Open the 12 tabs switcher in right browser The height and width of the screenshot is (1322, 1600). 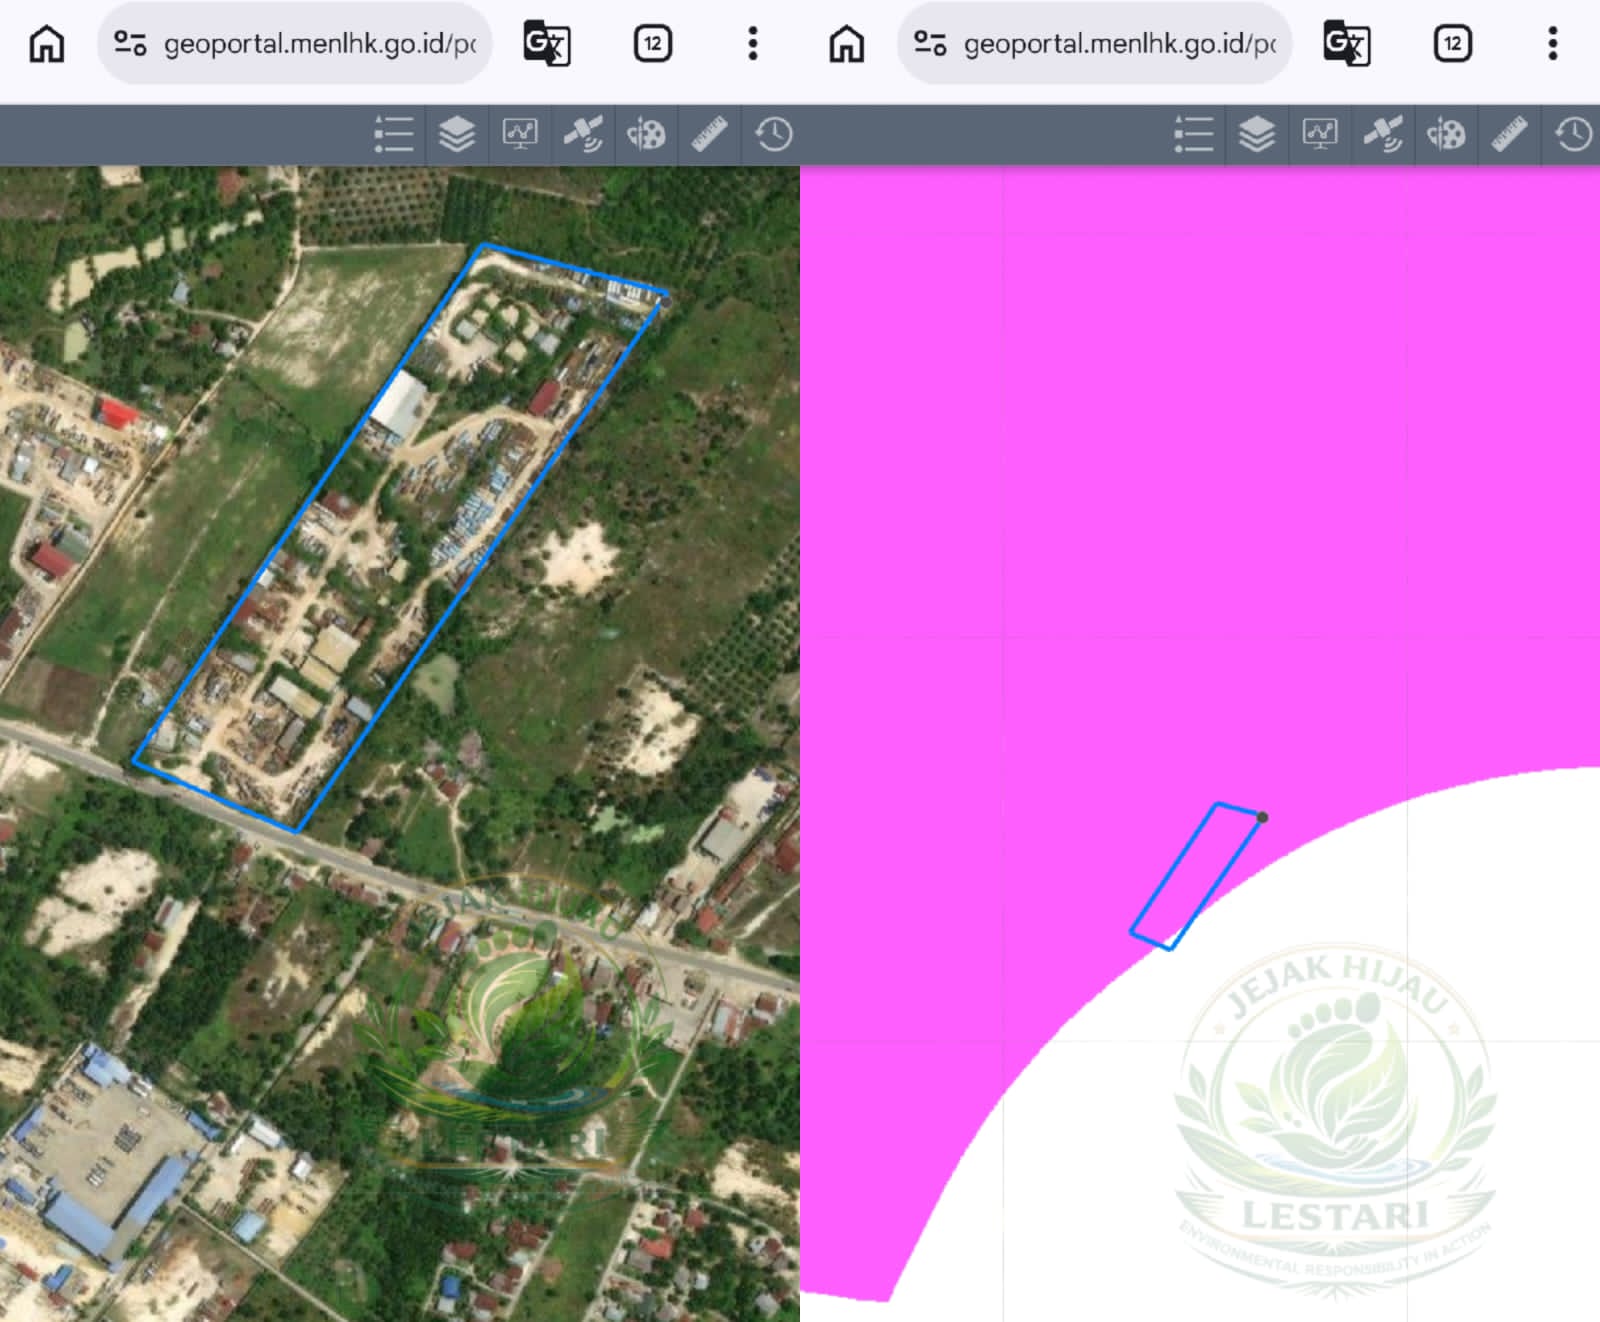[x=1452, y=44]
